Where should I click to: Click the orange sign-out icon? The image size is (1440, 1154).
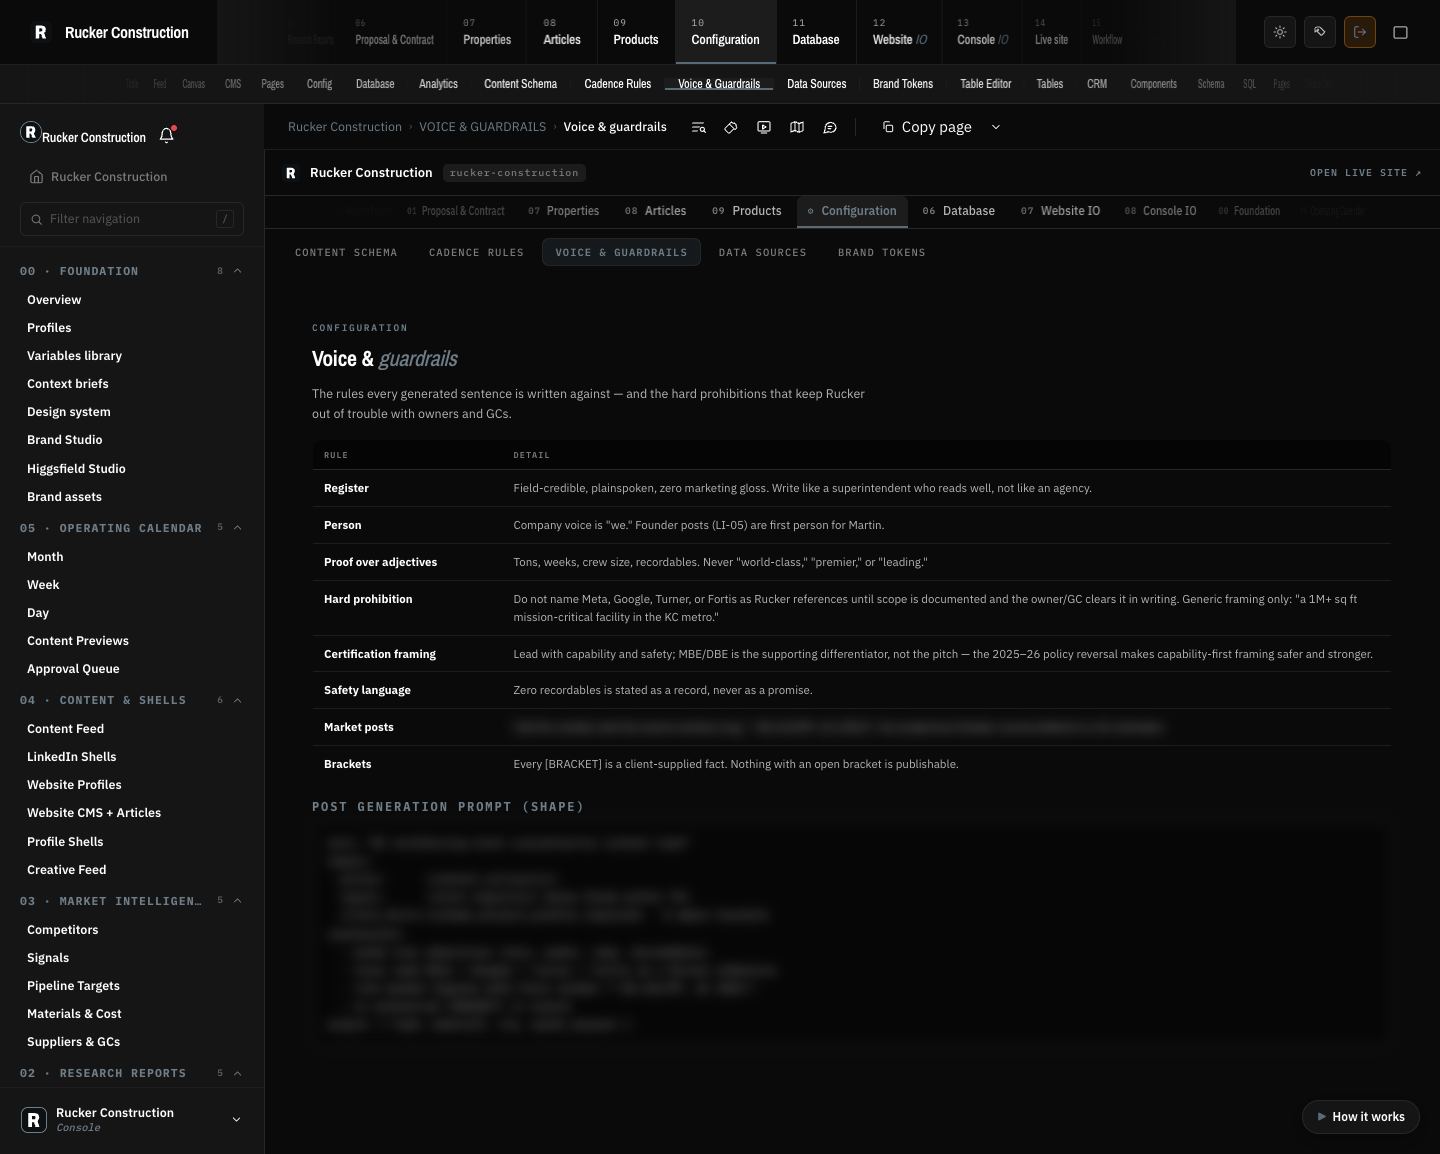1360,32
